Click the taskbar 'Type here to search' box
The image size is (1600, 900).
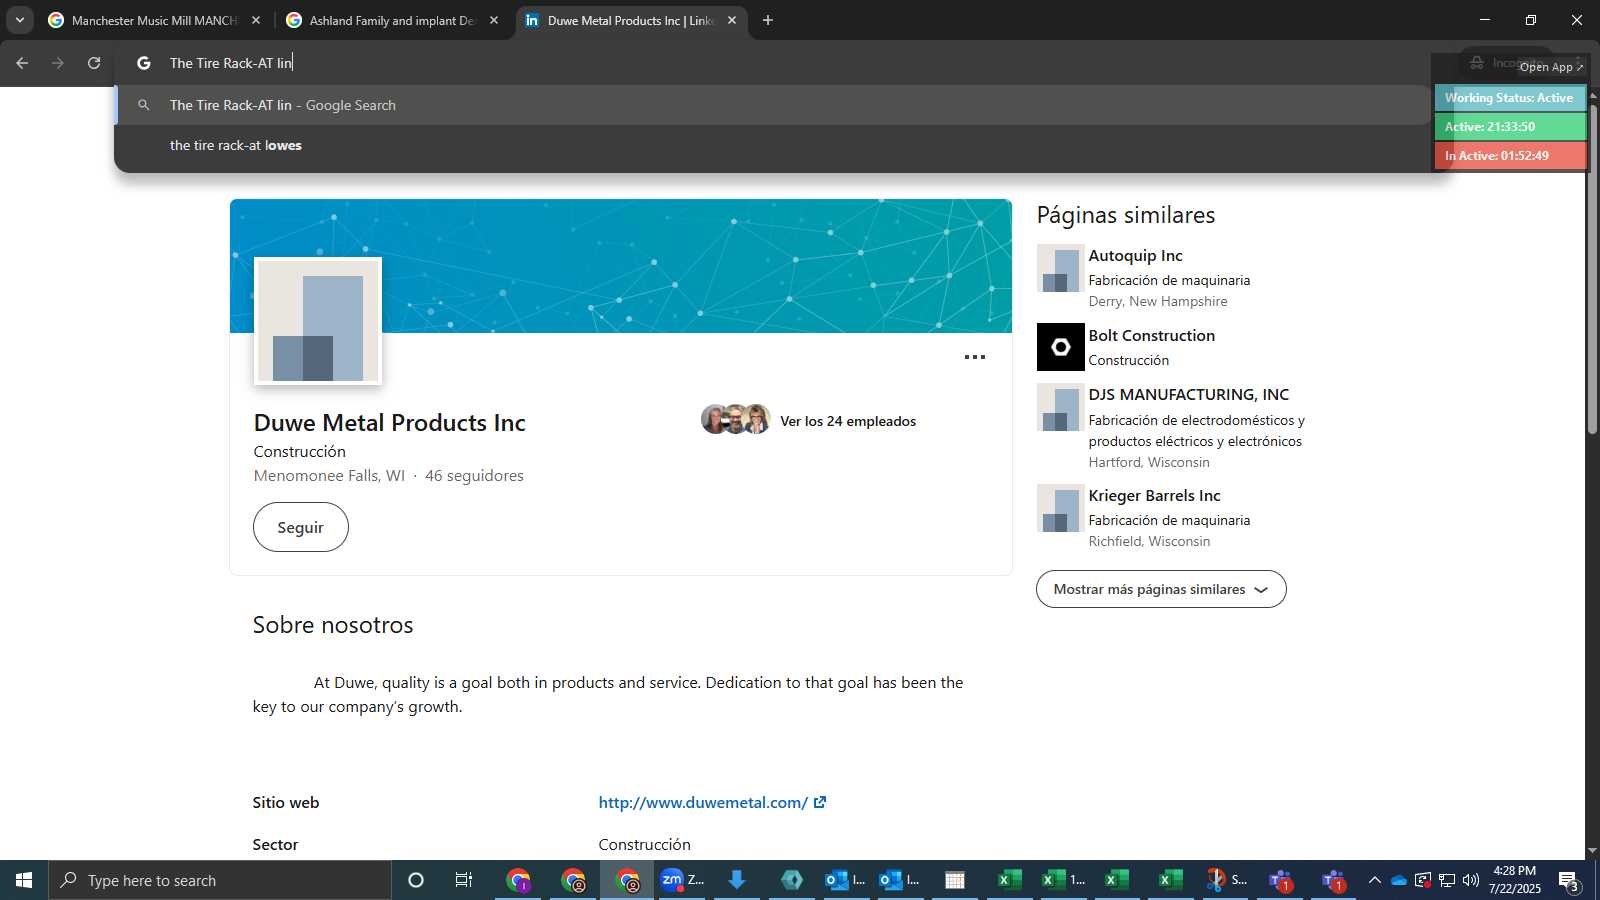(220, 880)
